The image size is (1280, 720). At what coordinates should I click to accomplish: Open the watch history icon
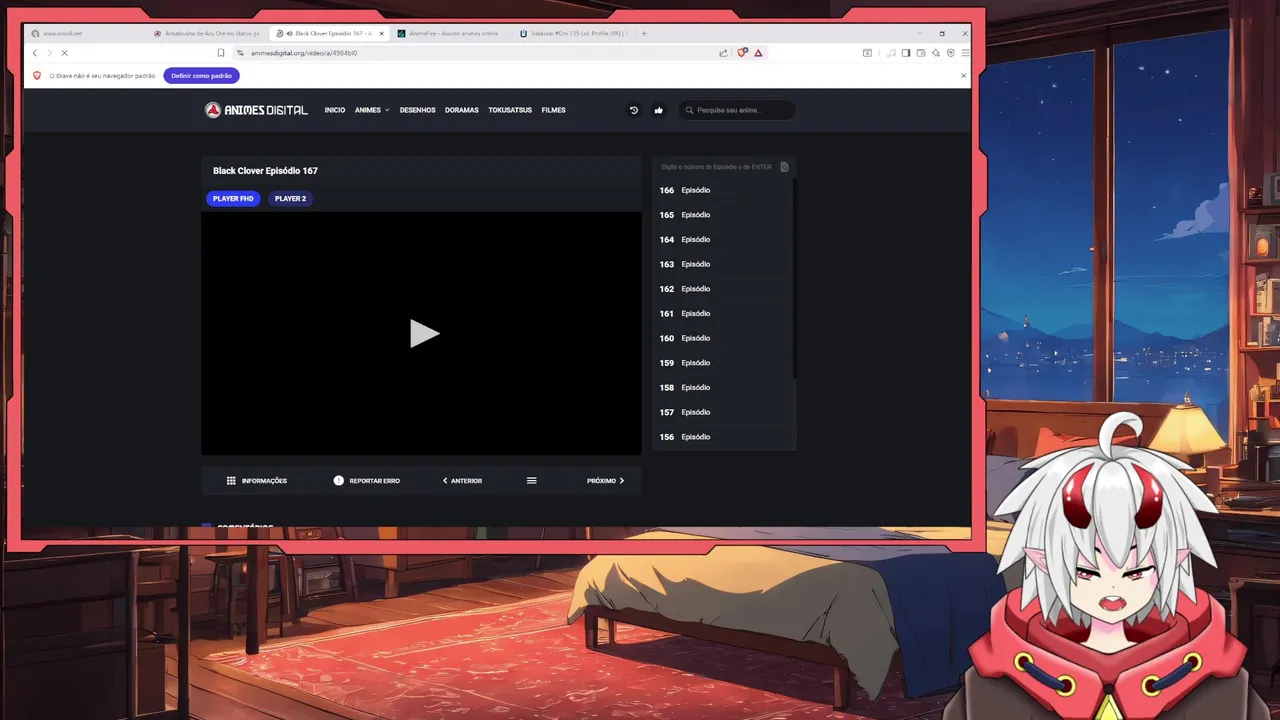633,110
